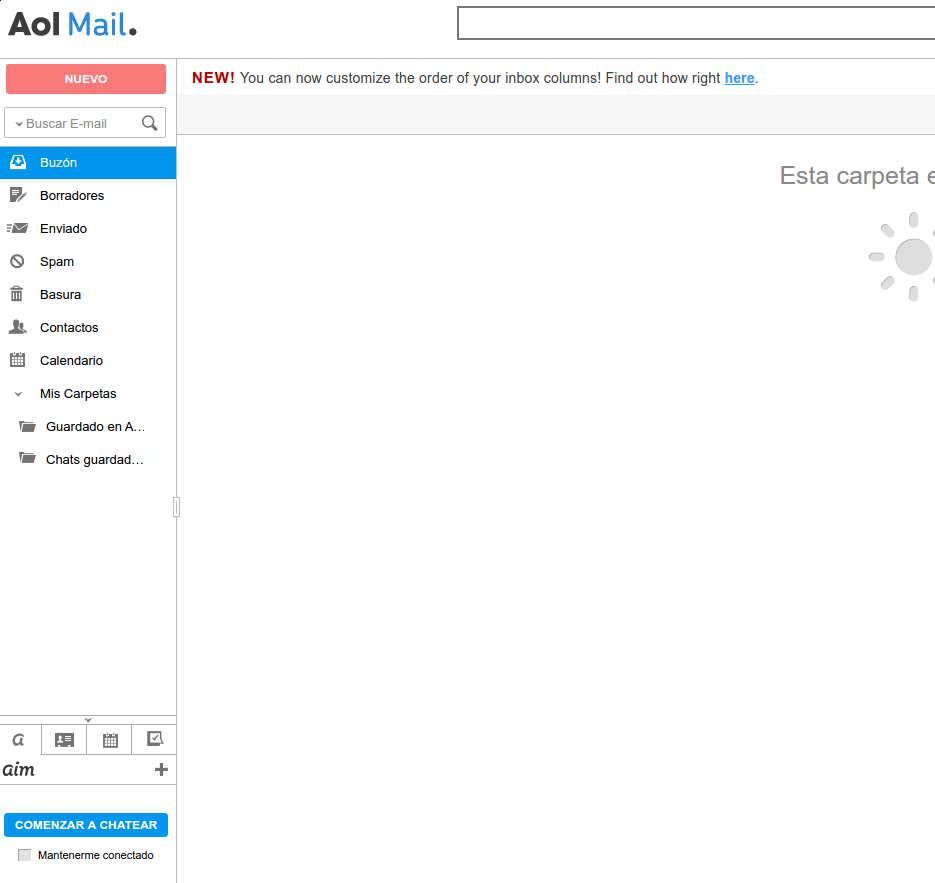Switch to the tasks checklist tab
The width and height of the screenshot is (935, 883).
(154, 740)
